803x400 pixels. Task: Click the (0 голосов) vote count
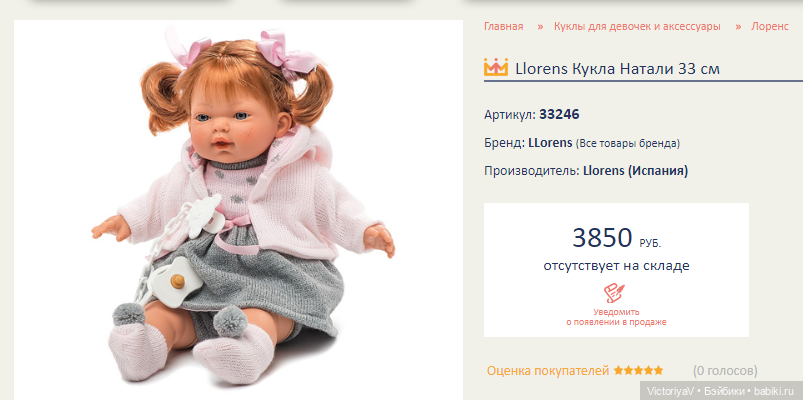(725, 370)
